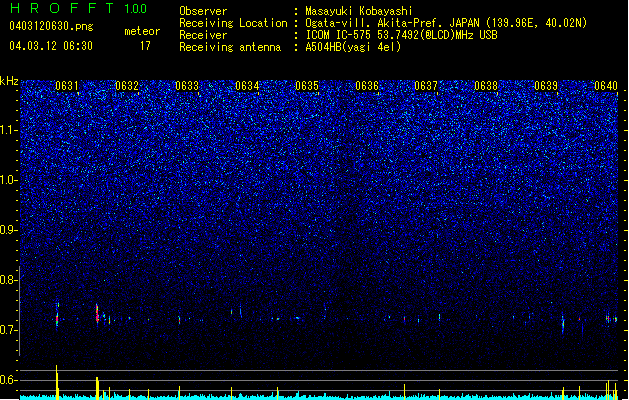Select receiver ICOM IC-575 53.7492 MHz text

[x=401, y=35]
